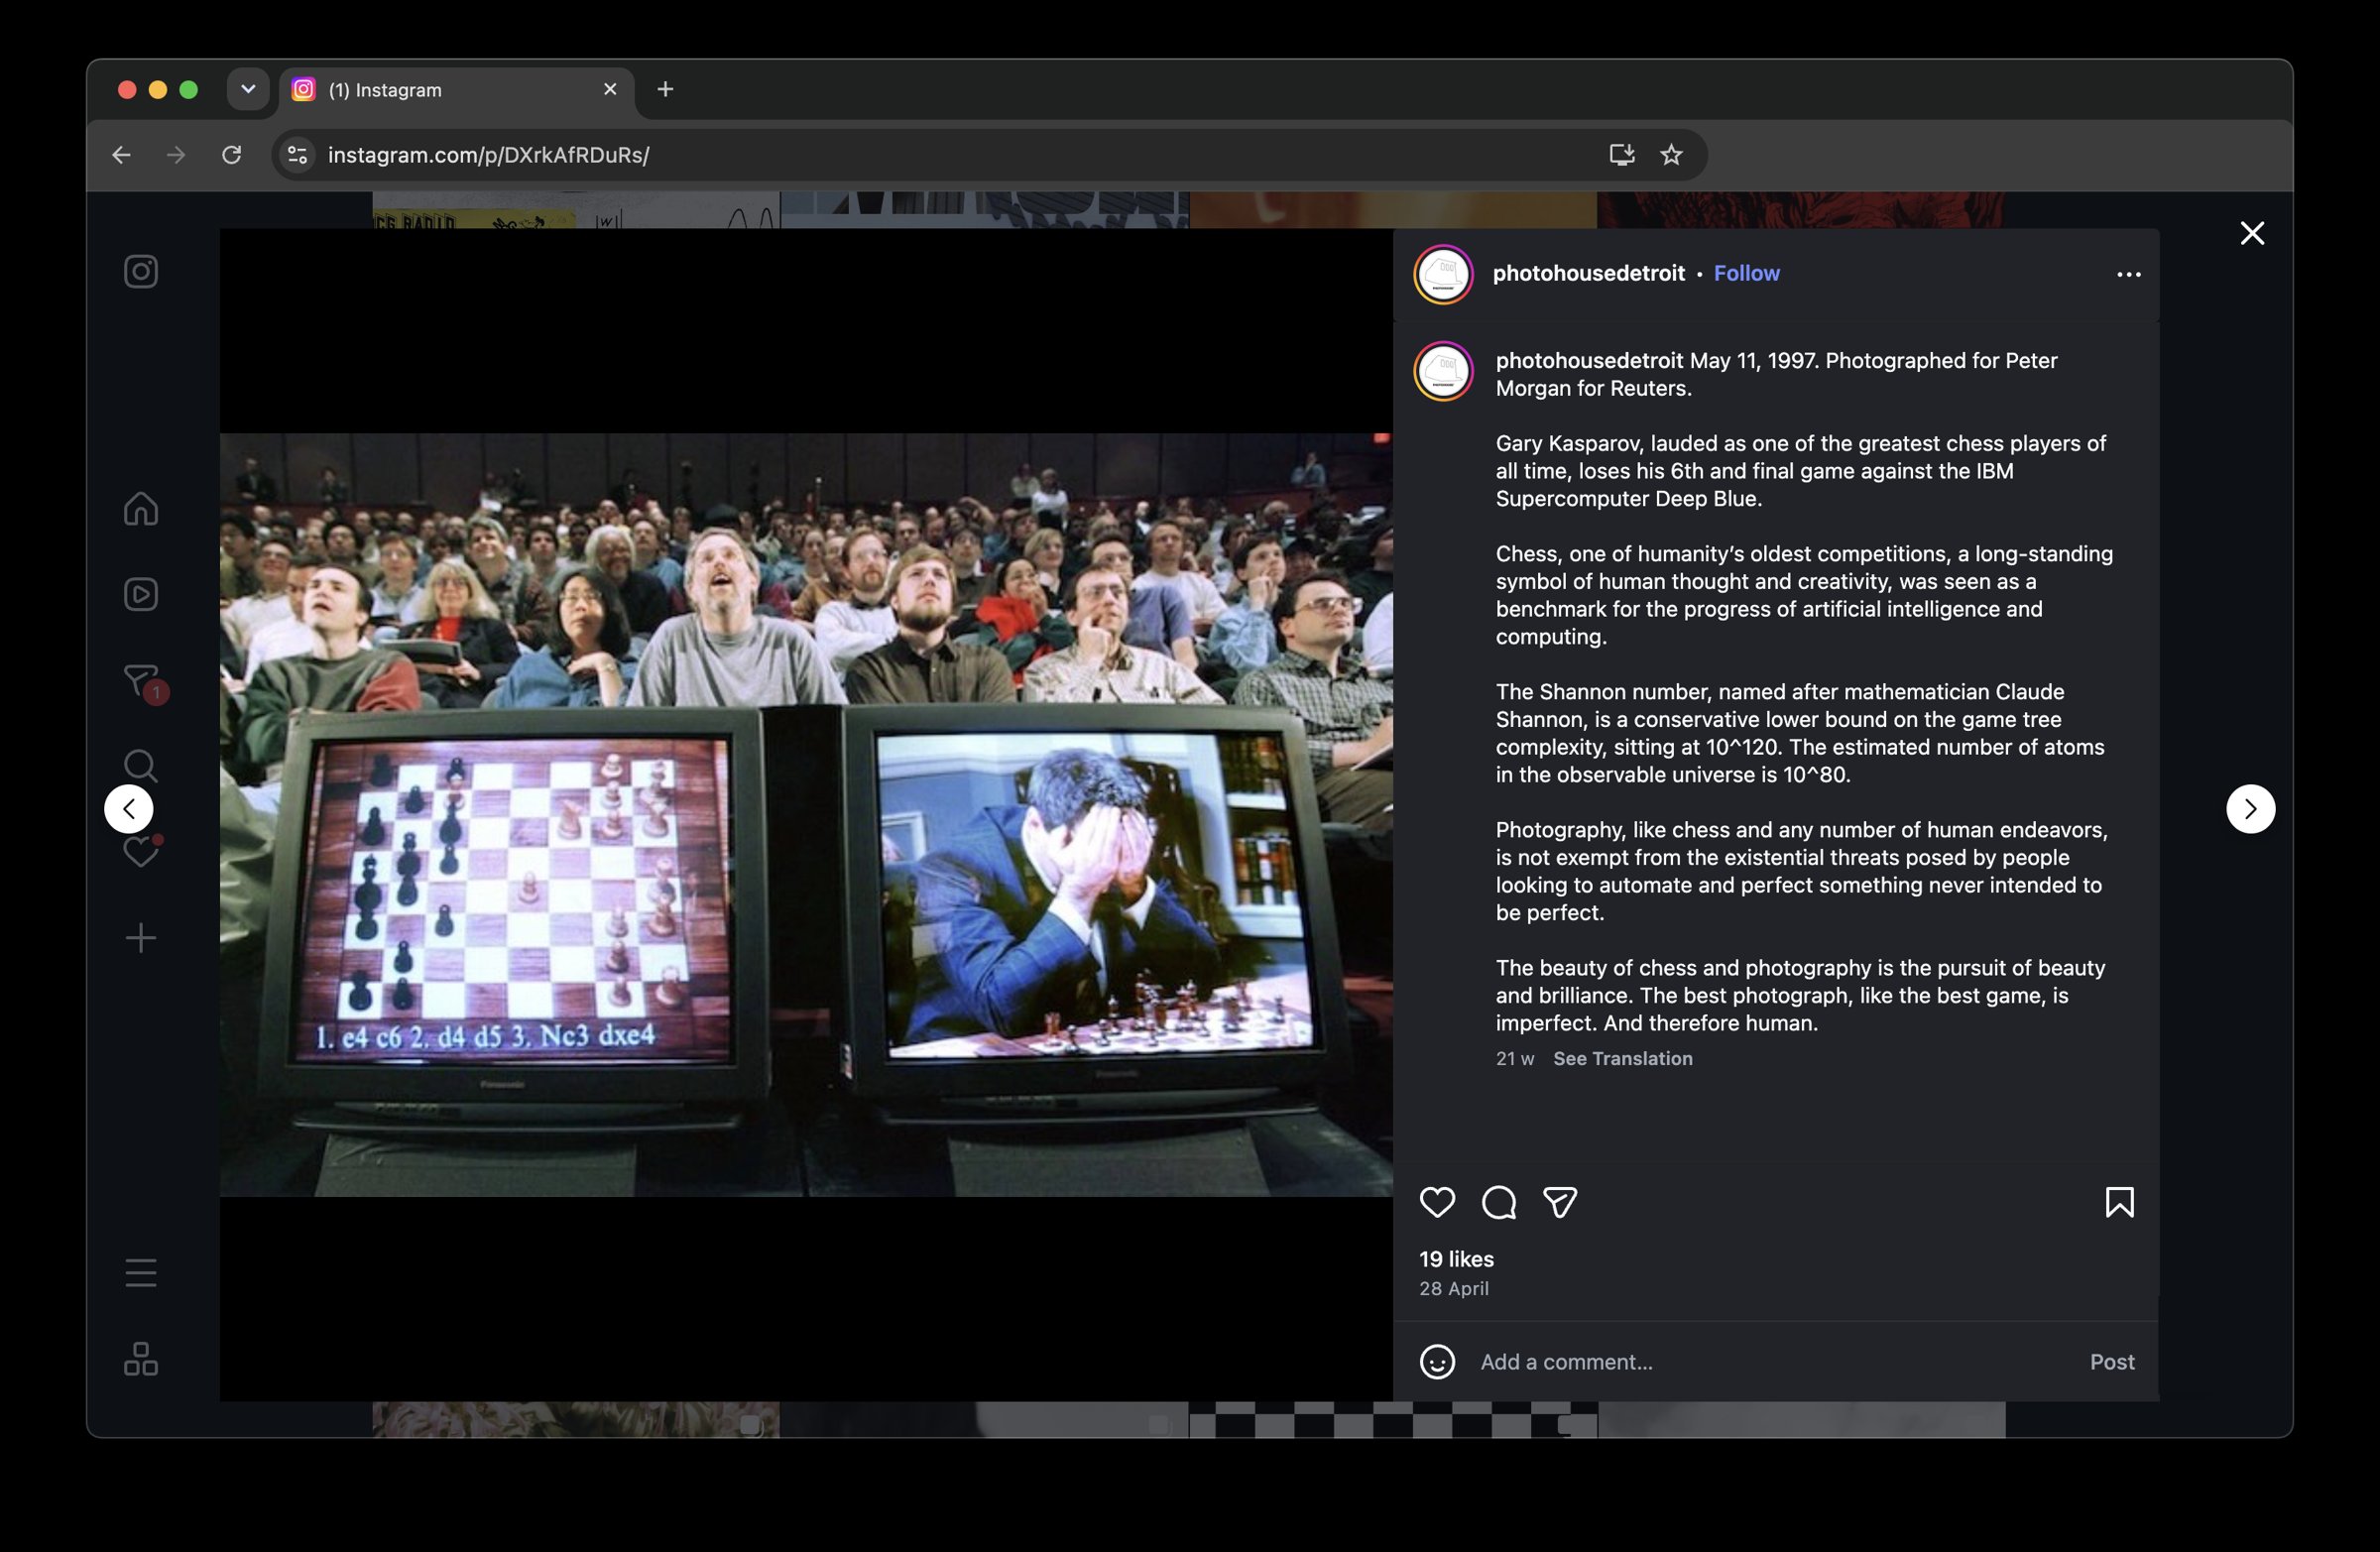The image size is (2380, 1552).
Task: Install app icon in address bar
Action: coord(1621,155)
